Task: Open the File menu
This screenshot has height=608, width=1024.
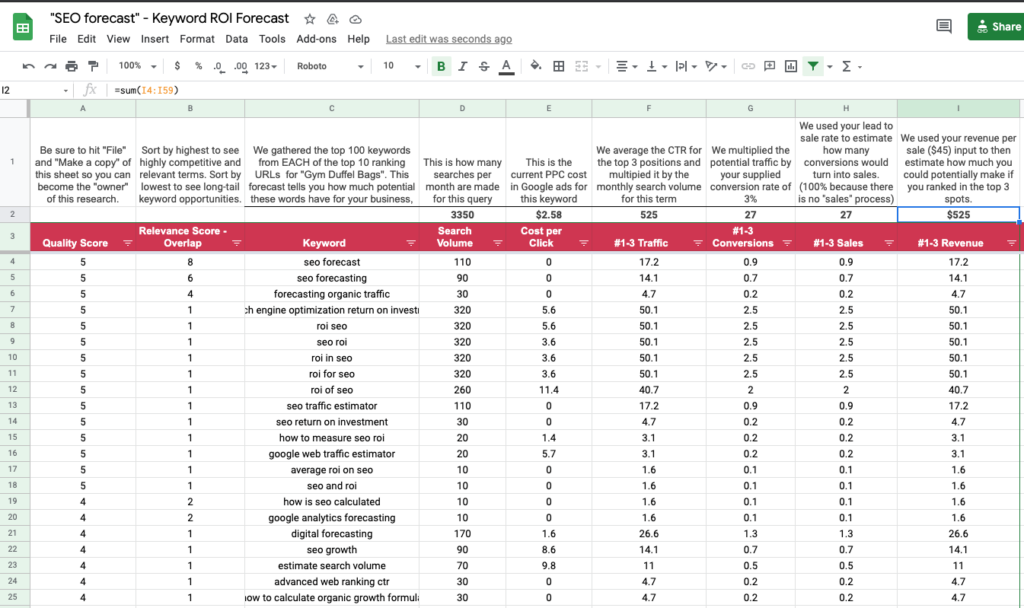Action: point(58,39)
